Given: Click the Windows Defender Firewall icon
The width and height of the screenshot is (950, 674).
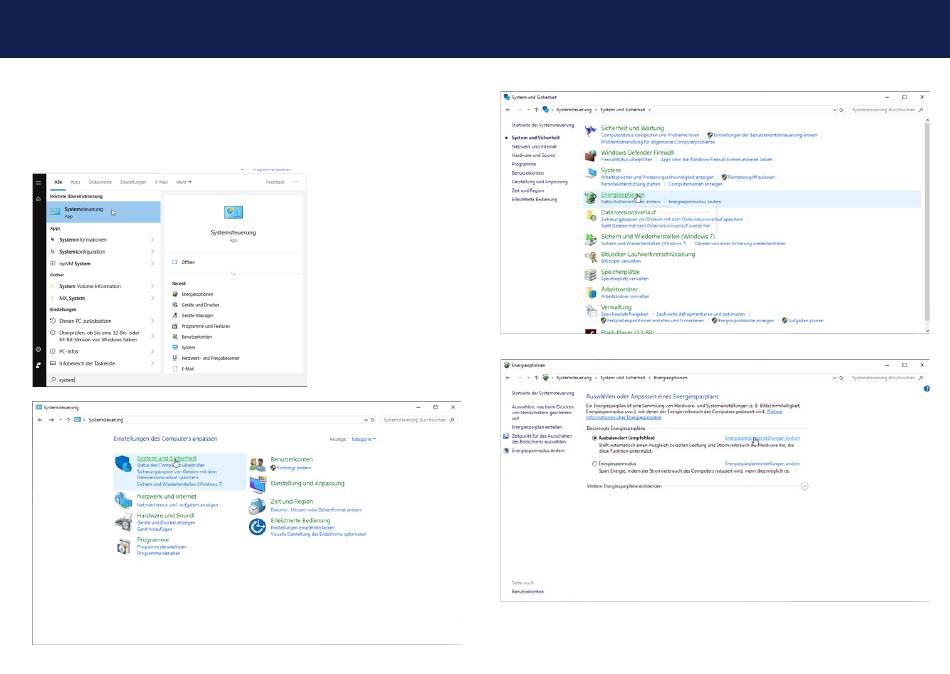Looking at the screenshot, I should 590,156.
